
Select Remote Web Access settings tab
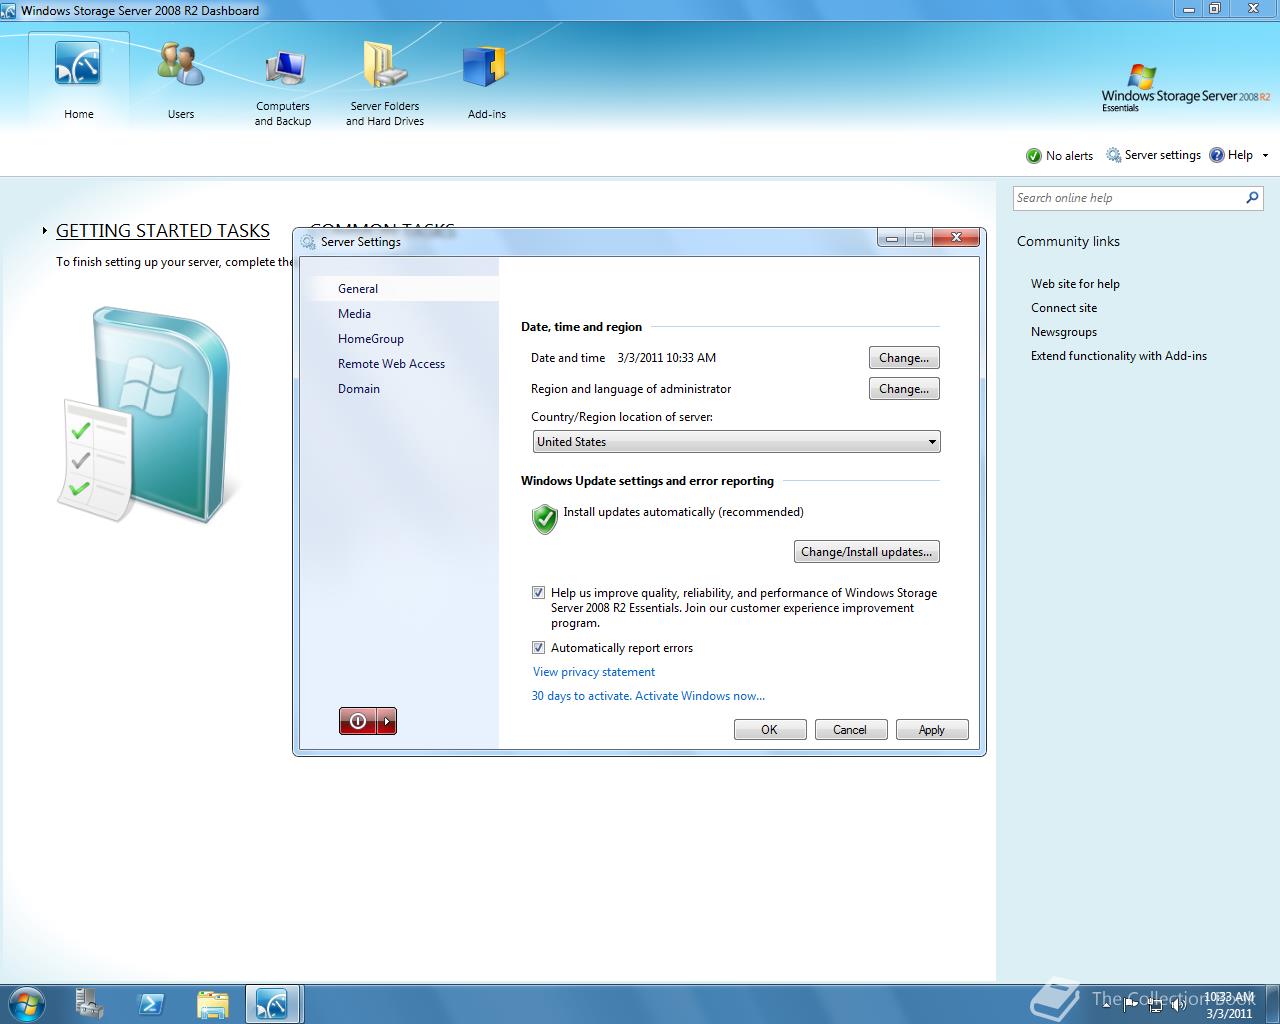point(391,364)
